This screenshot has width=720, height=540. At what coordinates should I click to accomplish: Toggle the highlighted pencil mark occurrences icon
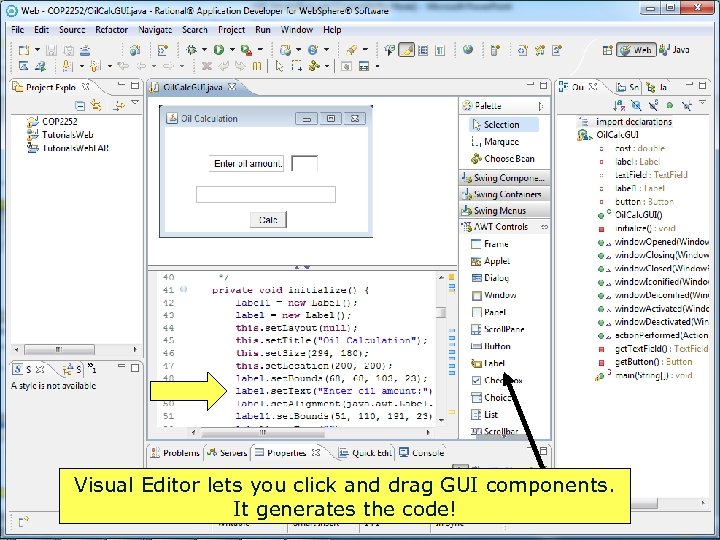point(406,50)
